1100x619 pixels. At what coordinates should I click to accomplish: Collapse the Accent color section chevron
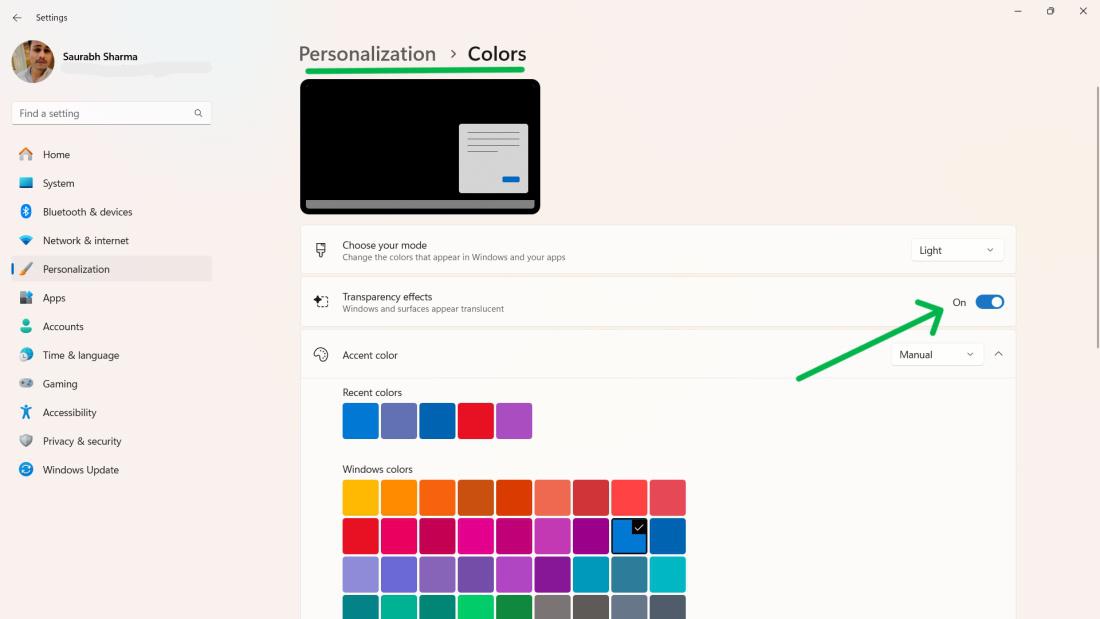coord(998,354)
